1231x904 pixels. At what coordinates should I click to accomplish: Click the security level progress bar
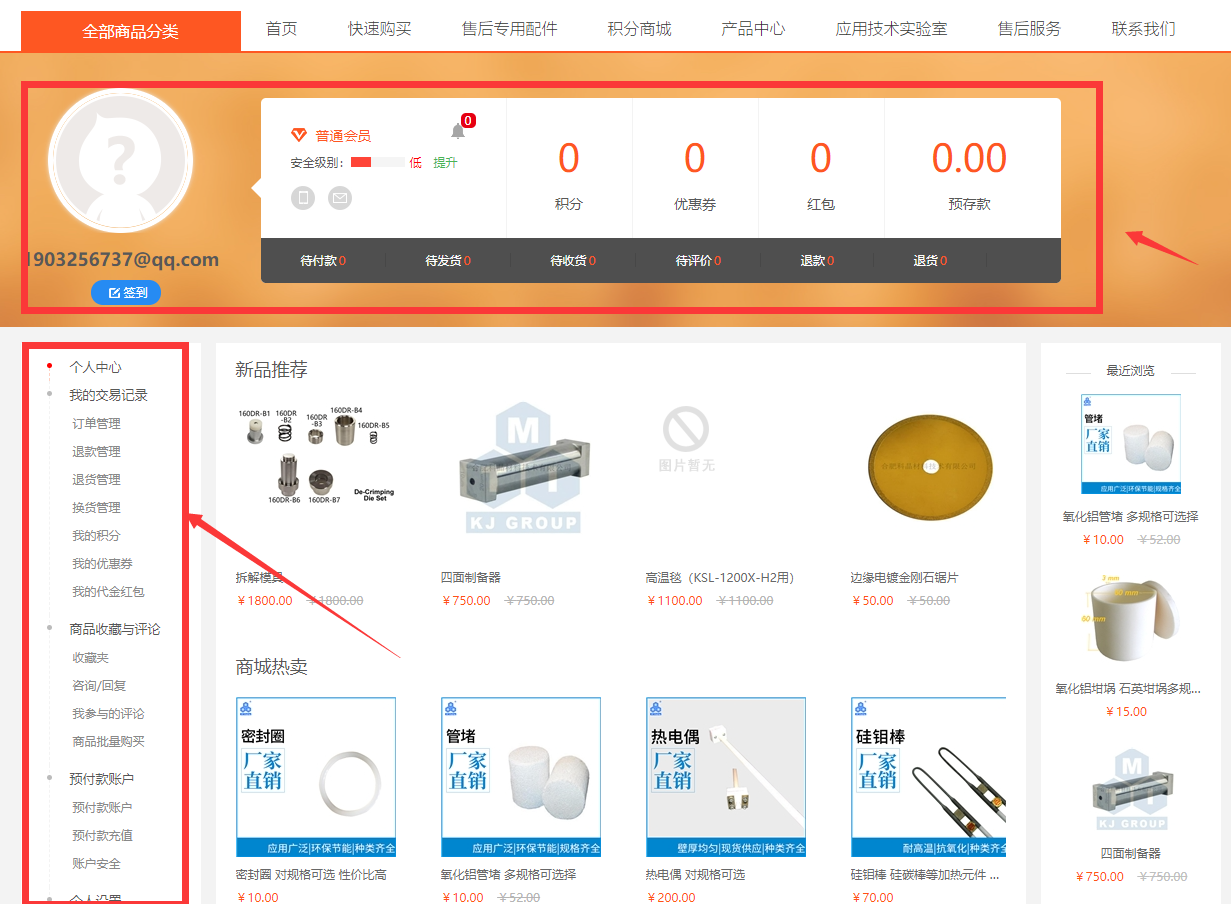click(377, 162)
